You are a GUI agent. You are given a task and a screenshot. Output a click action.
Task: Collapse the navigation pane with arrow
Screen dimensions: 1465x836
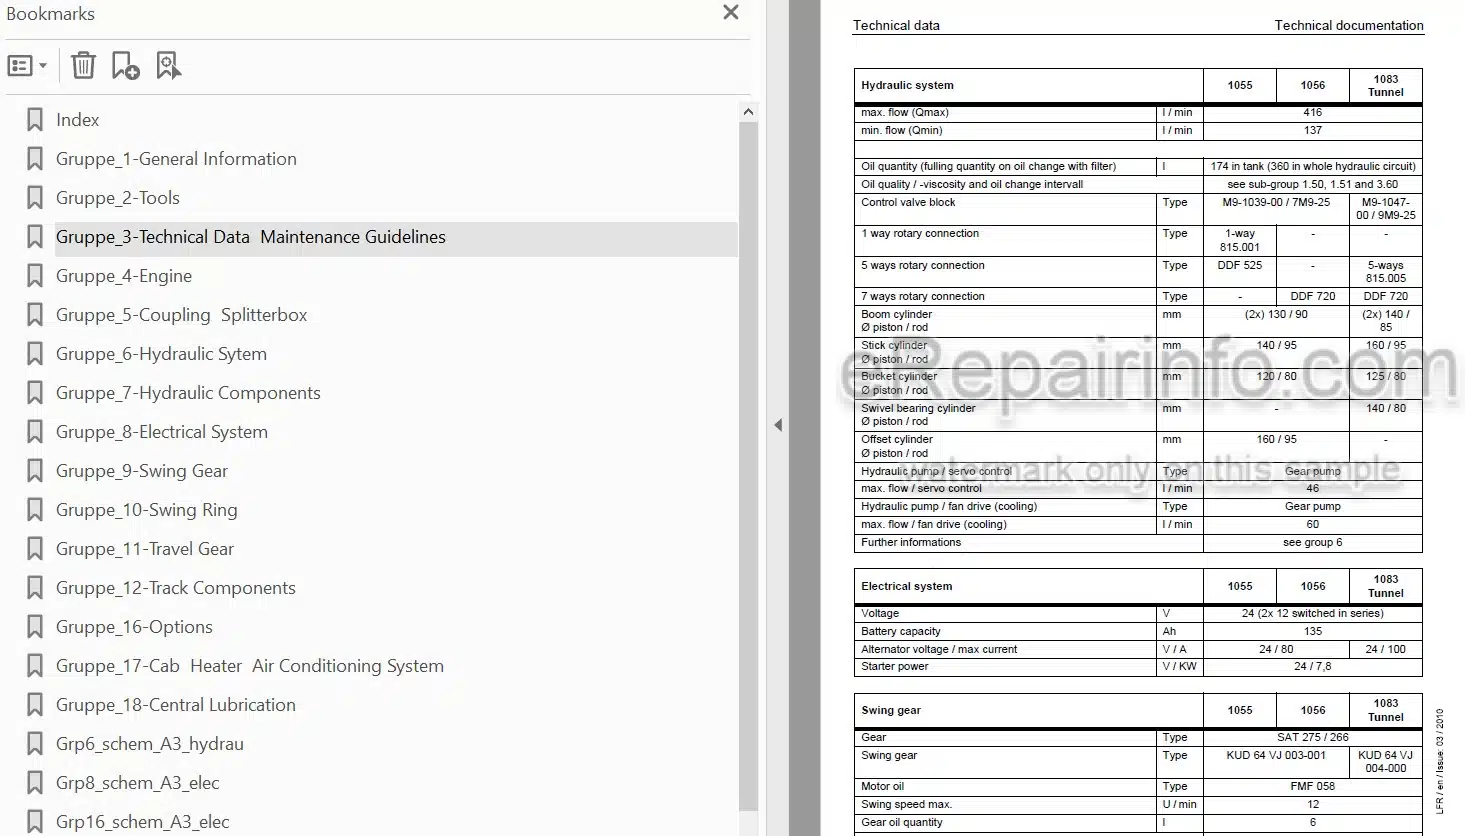tap(778, 425)
